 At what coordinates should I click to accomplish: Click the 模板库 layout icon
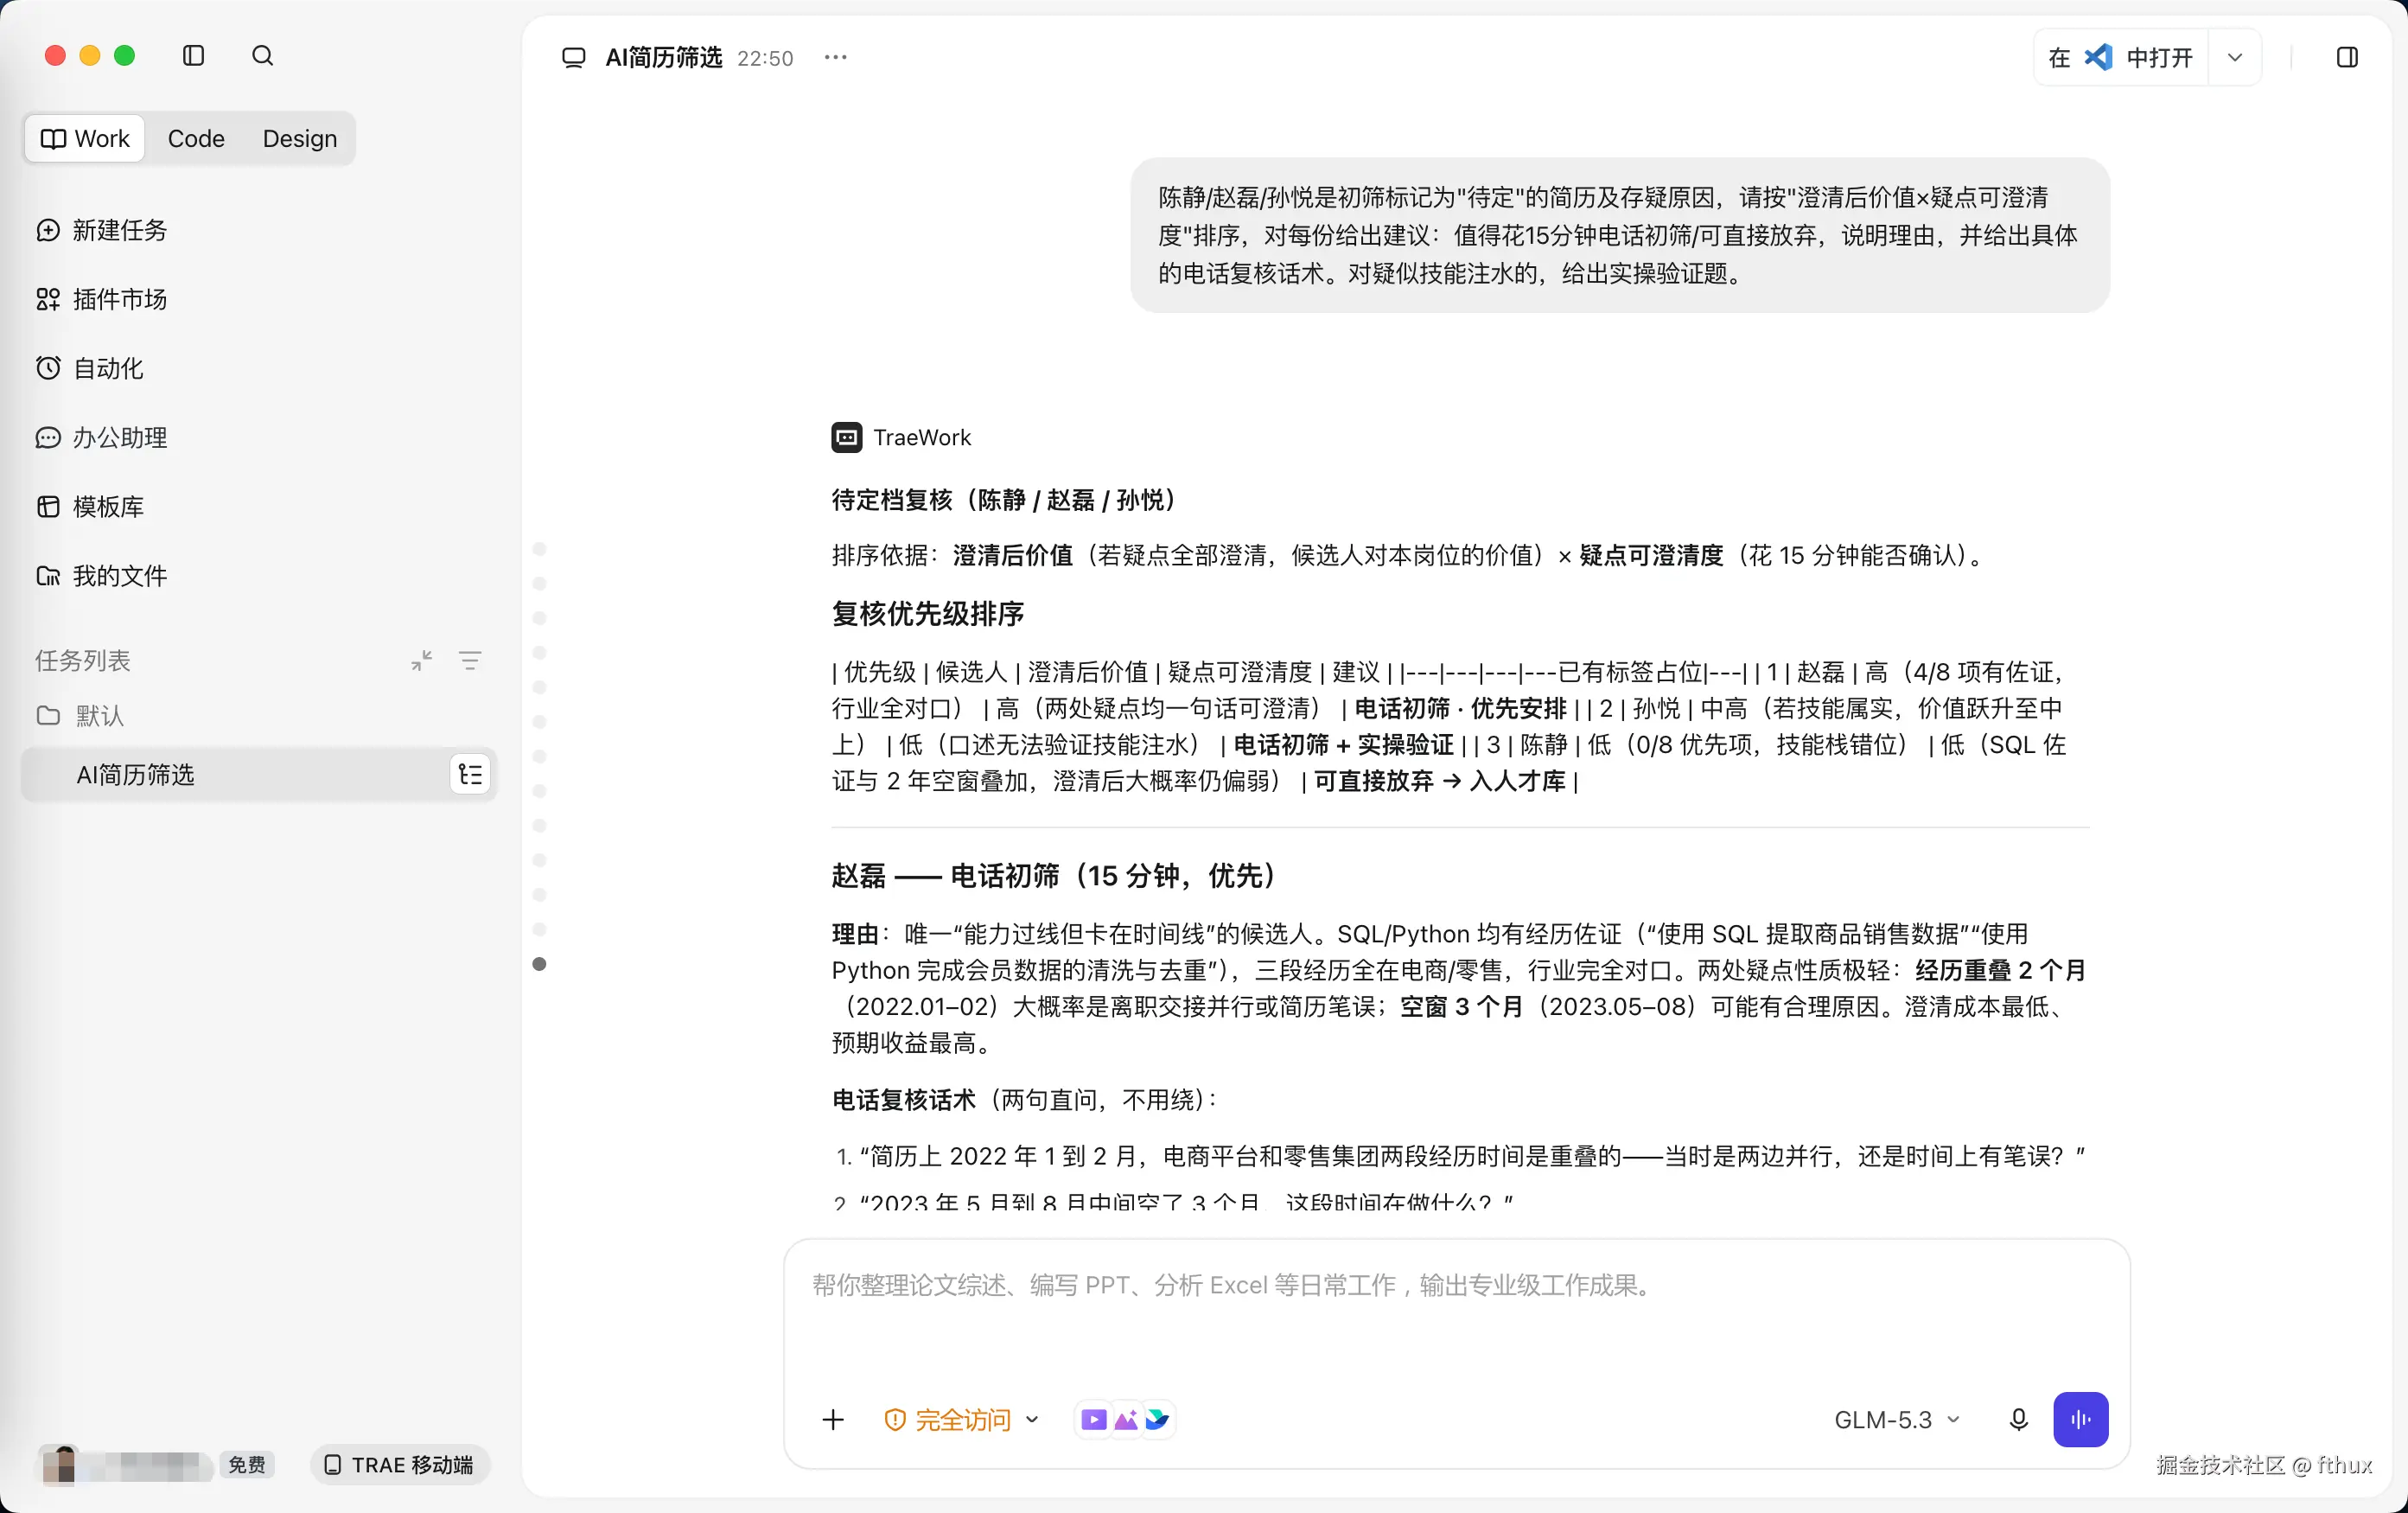click(48, 506)
